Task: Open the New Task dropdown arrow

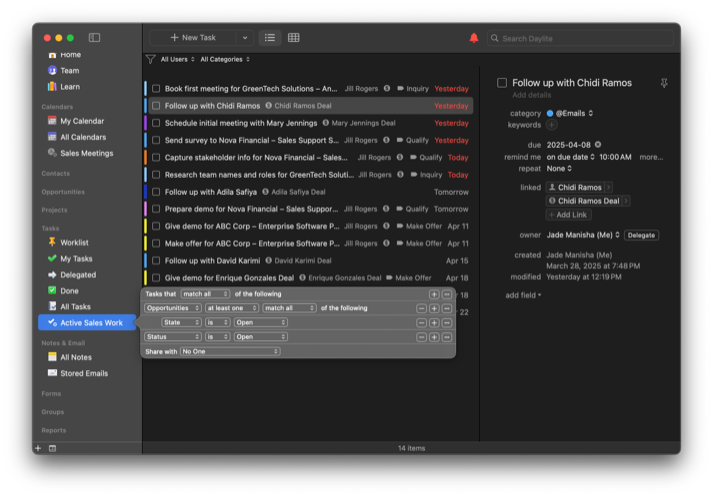Action: (x=245, y=38)
